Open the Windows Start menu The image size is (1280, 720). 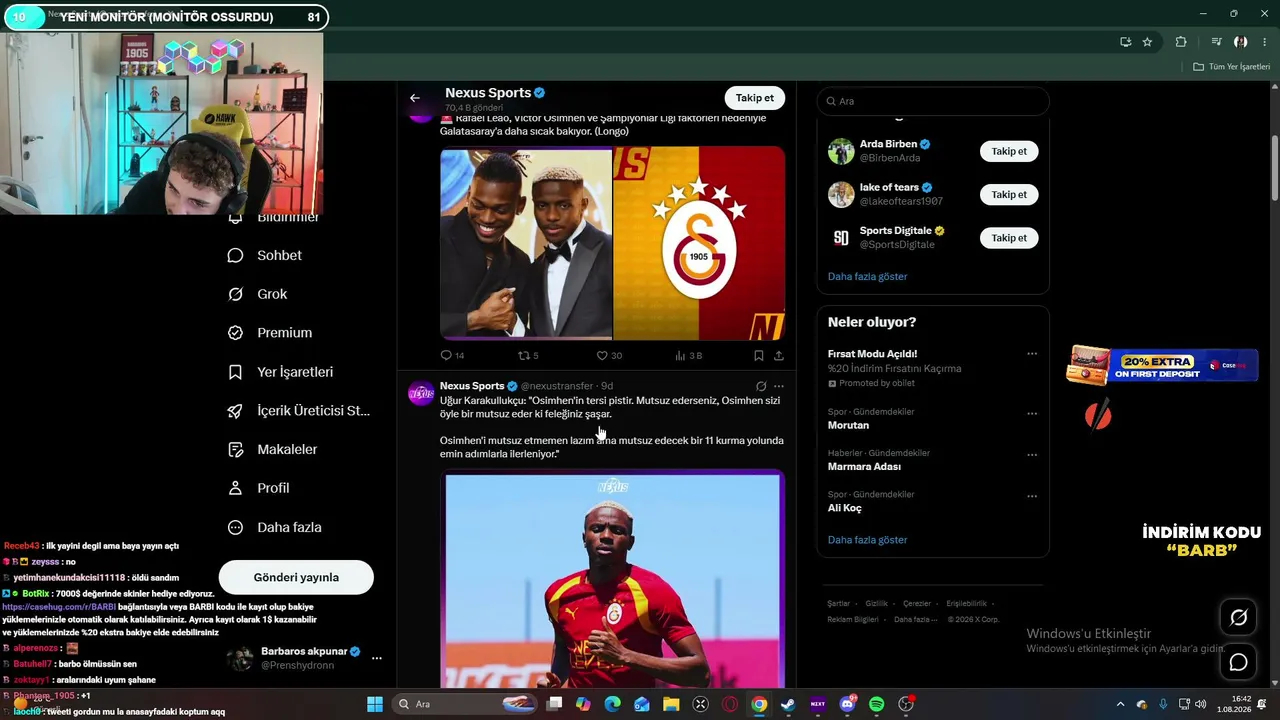click(375, 704)
